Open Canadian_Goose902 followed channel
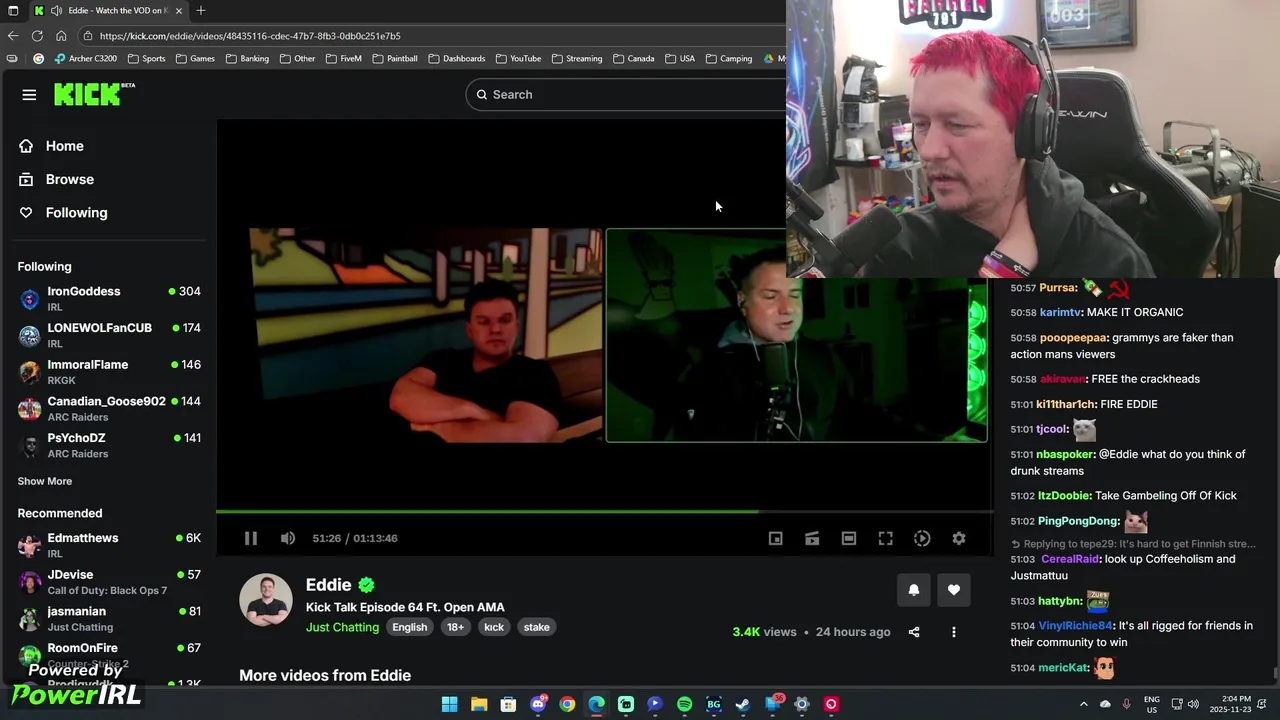 click(110, 408)
